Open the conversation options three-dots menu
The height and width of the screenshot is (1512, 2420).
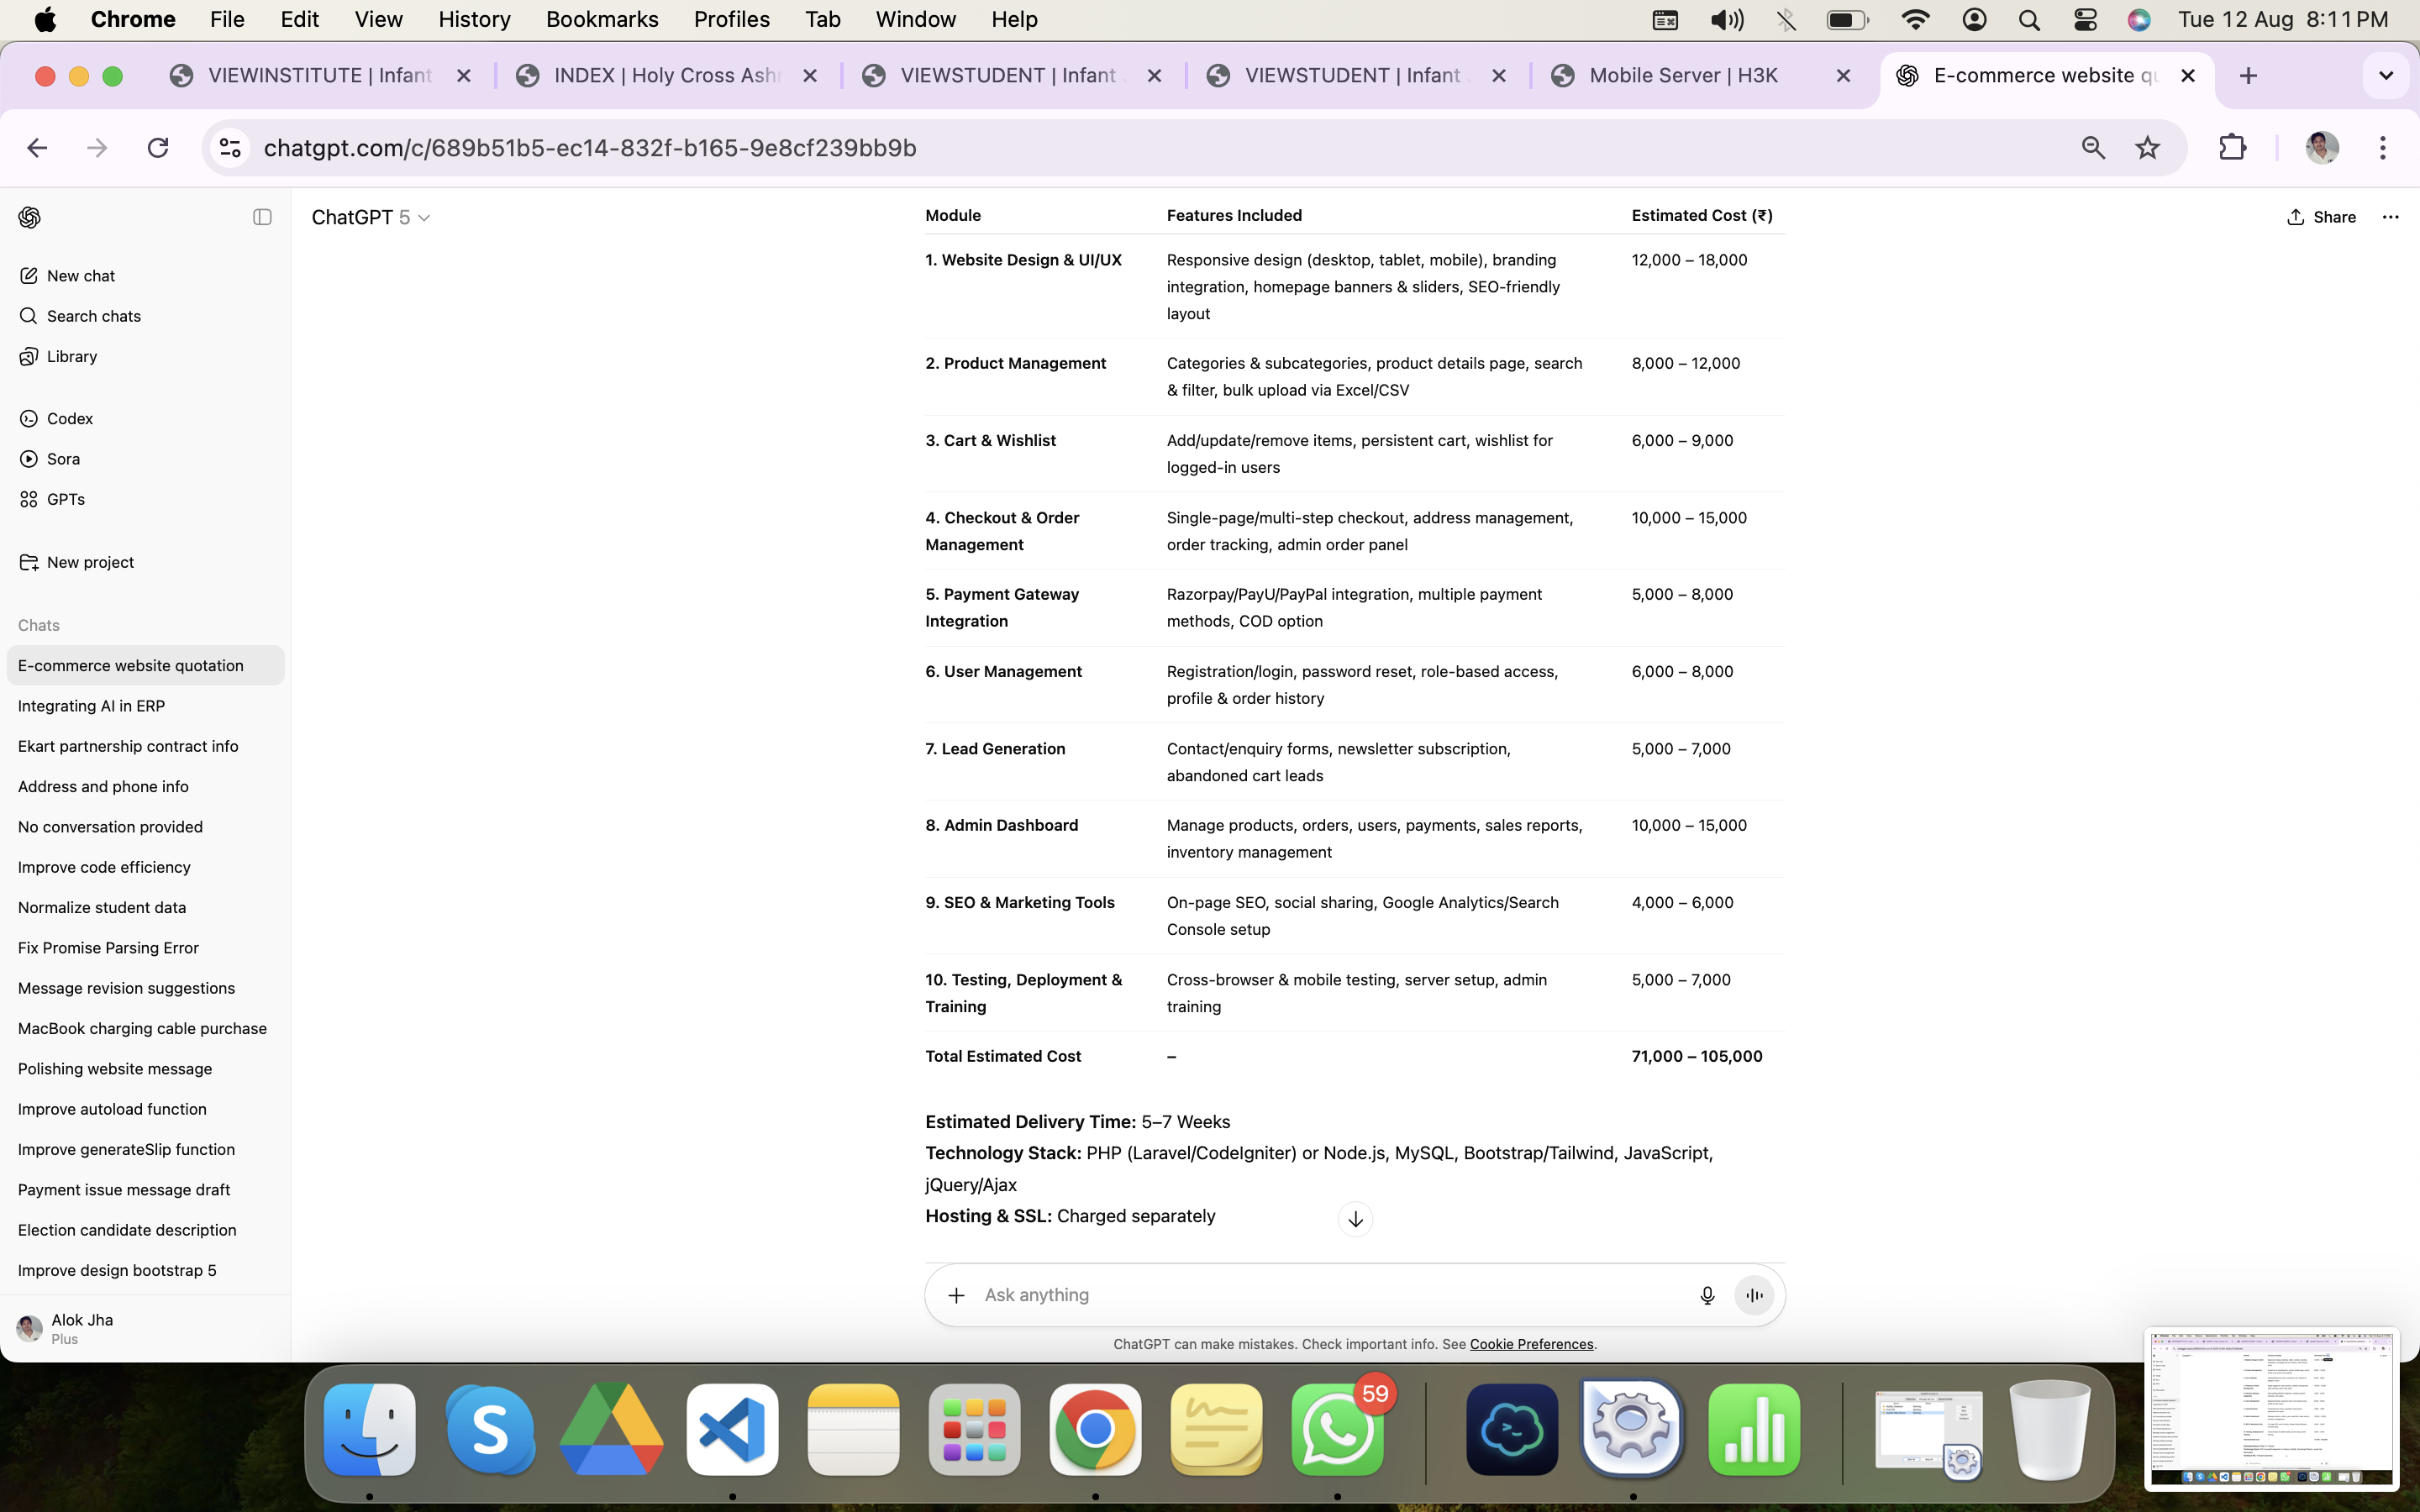tap(2390, 217)
